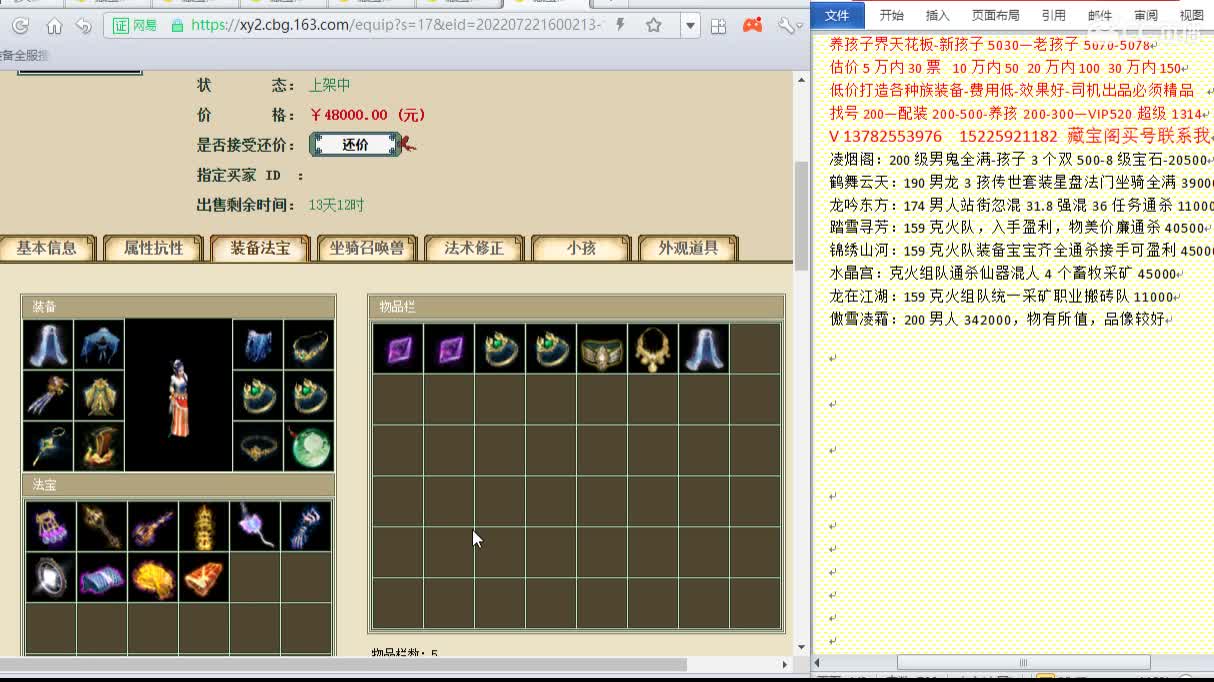Select the blue staff pendant equipment icon
Screen dimensions: 1214x682
[48, 447]
